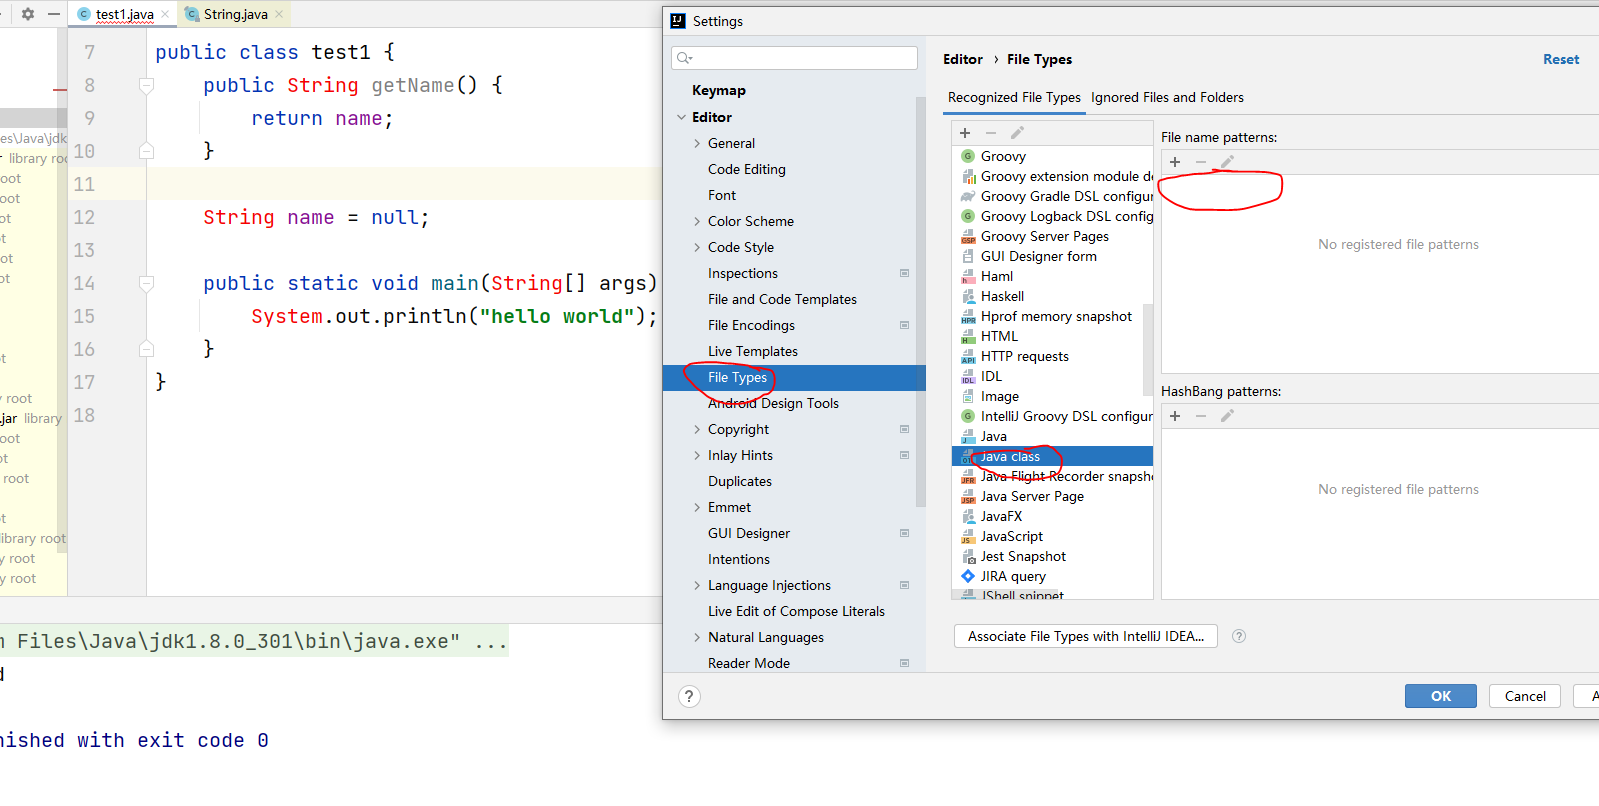Image resolution: width=1599 pixels, height=806 pixels.
Task: Edit the file name pattern
Action: pyautogui.click(x=1227, y=162)
